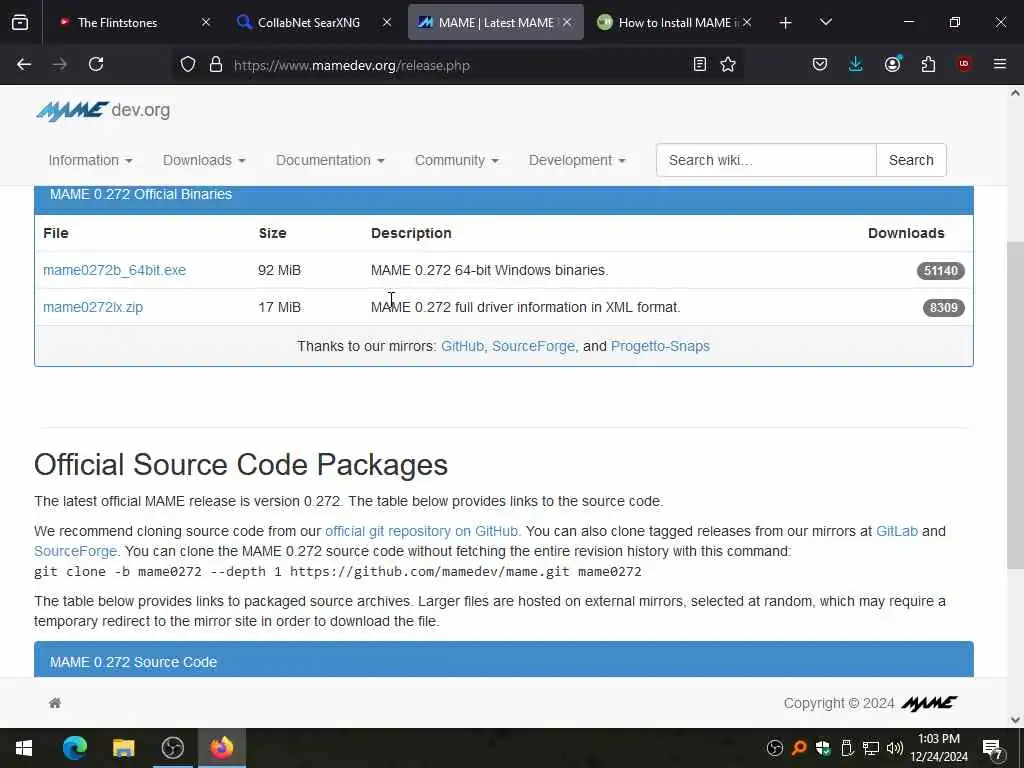
Task: Click the Firefox View icon
Action: pyautogui.click(x=20, y=22)
